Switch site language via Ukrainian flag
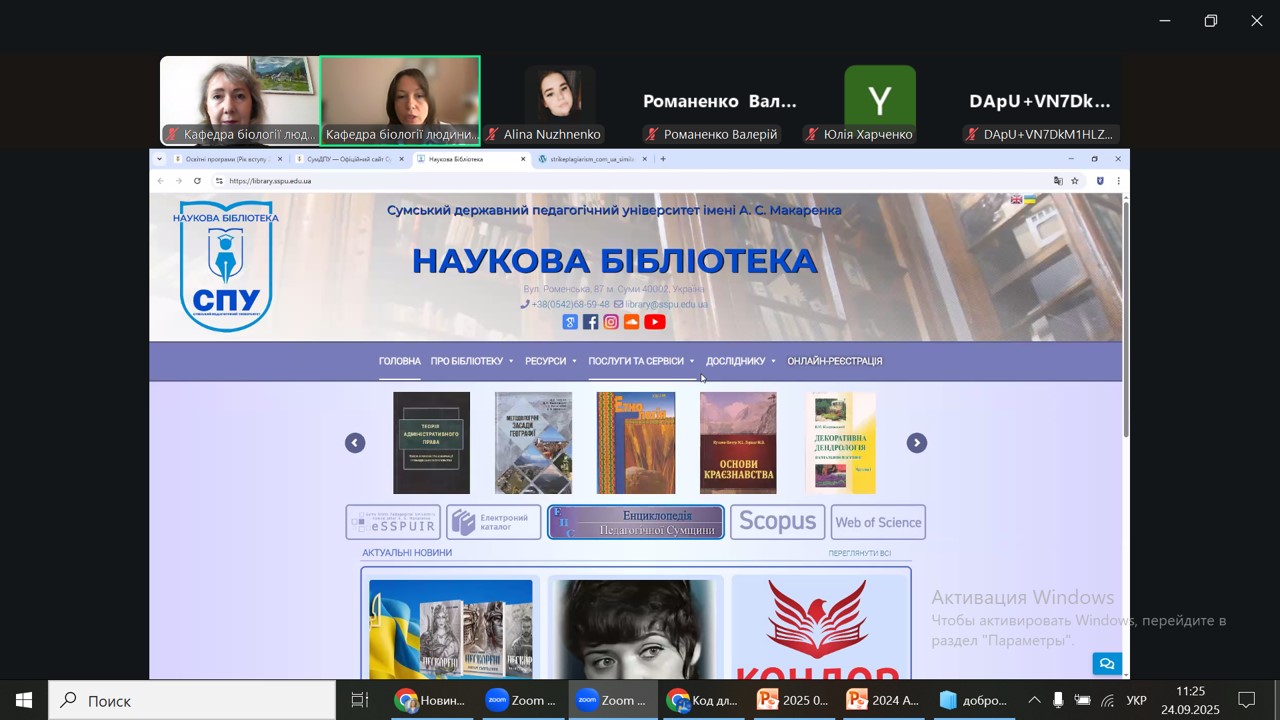The height and width of the screenshot is (720, 1280). [x=1029, y=200]
